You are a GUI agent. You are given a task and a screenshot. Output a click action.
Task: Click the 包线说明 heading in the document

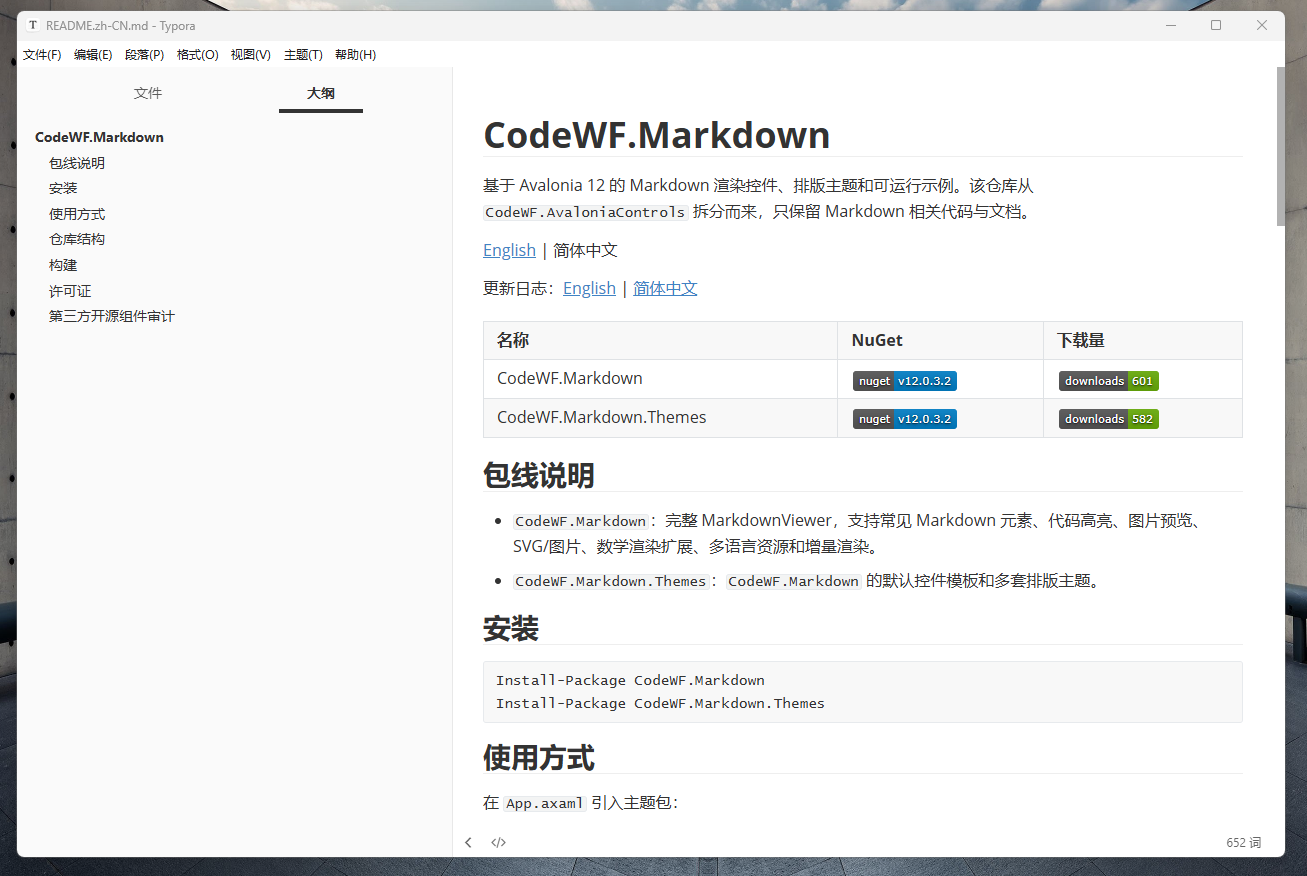[x=538, y=474]
